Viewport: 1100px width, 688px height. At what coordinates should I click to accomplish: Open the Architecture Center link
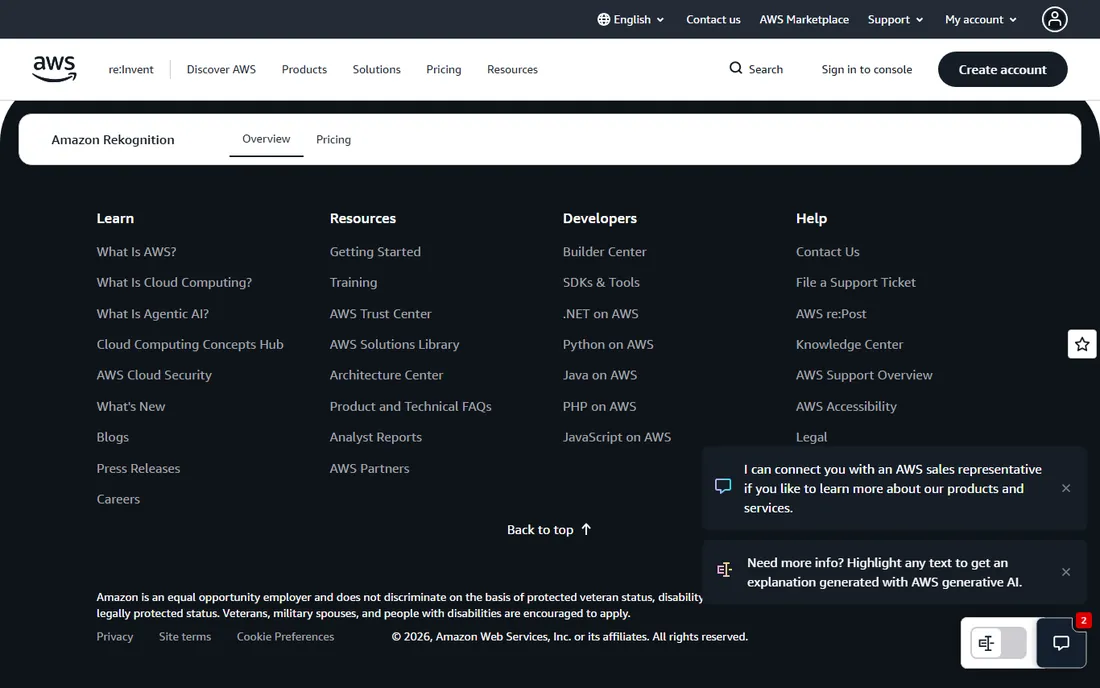(386, 375)
